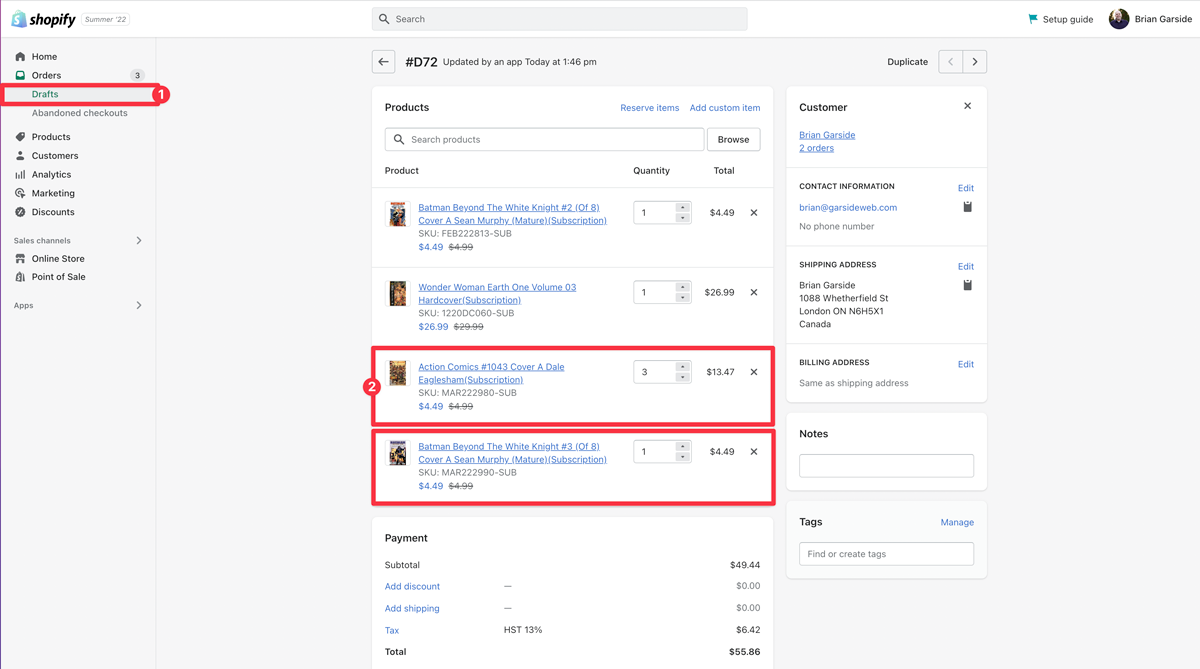Screen dimensions: 1200x669
Task: Open Abandoned checkouts
Action: (x=79, y=113)
